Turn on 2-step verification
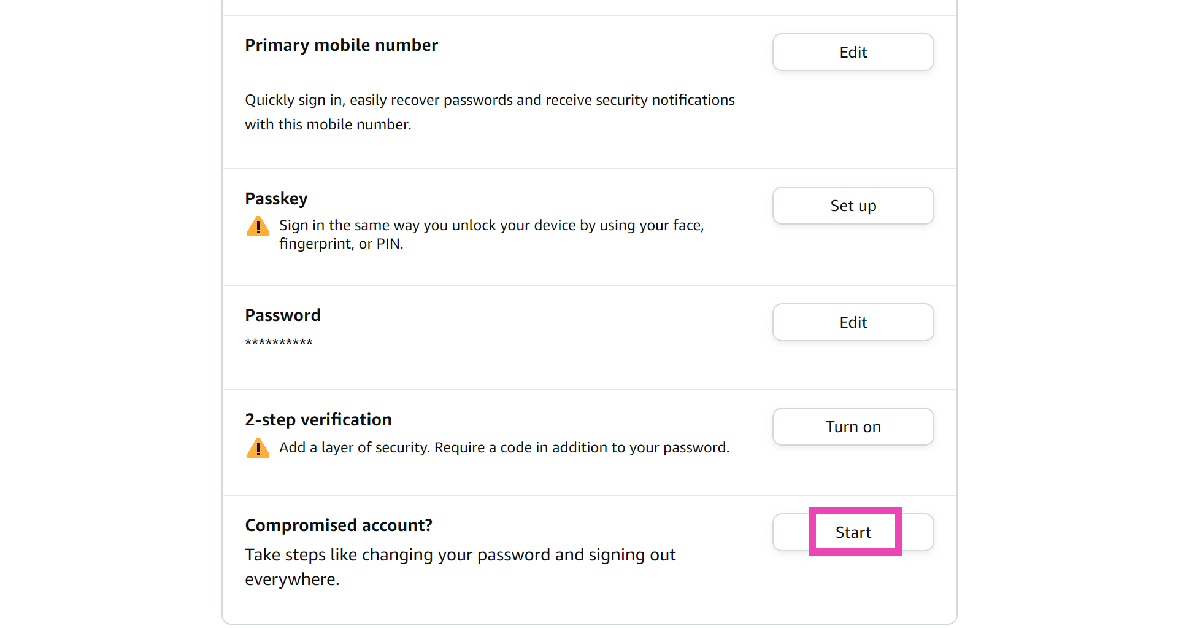1200x628 pixels. click(x=853, y=426)
